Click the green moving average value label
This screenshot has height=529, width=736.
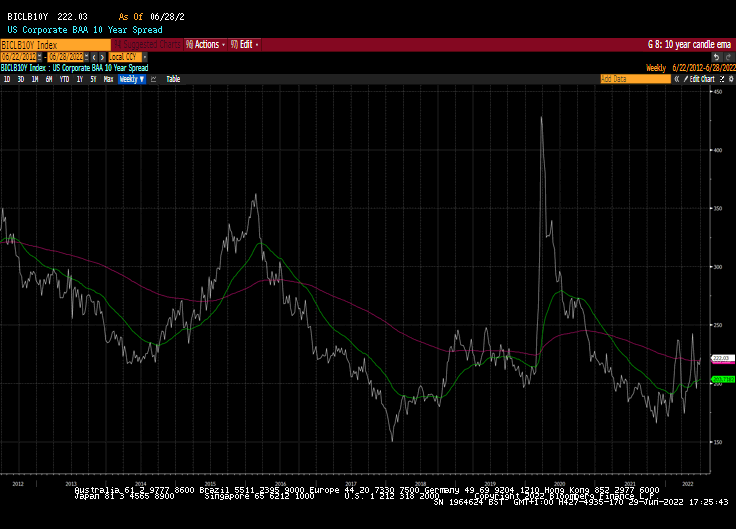click(x=723, y=379)
